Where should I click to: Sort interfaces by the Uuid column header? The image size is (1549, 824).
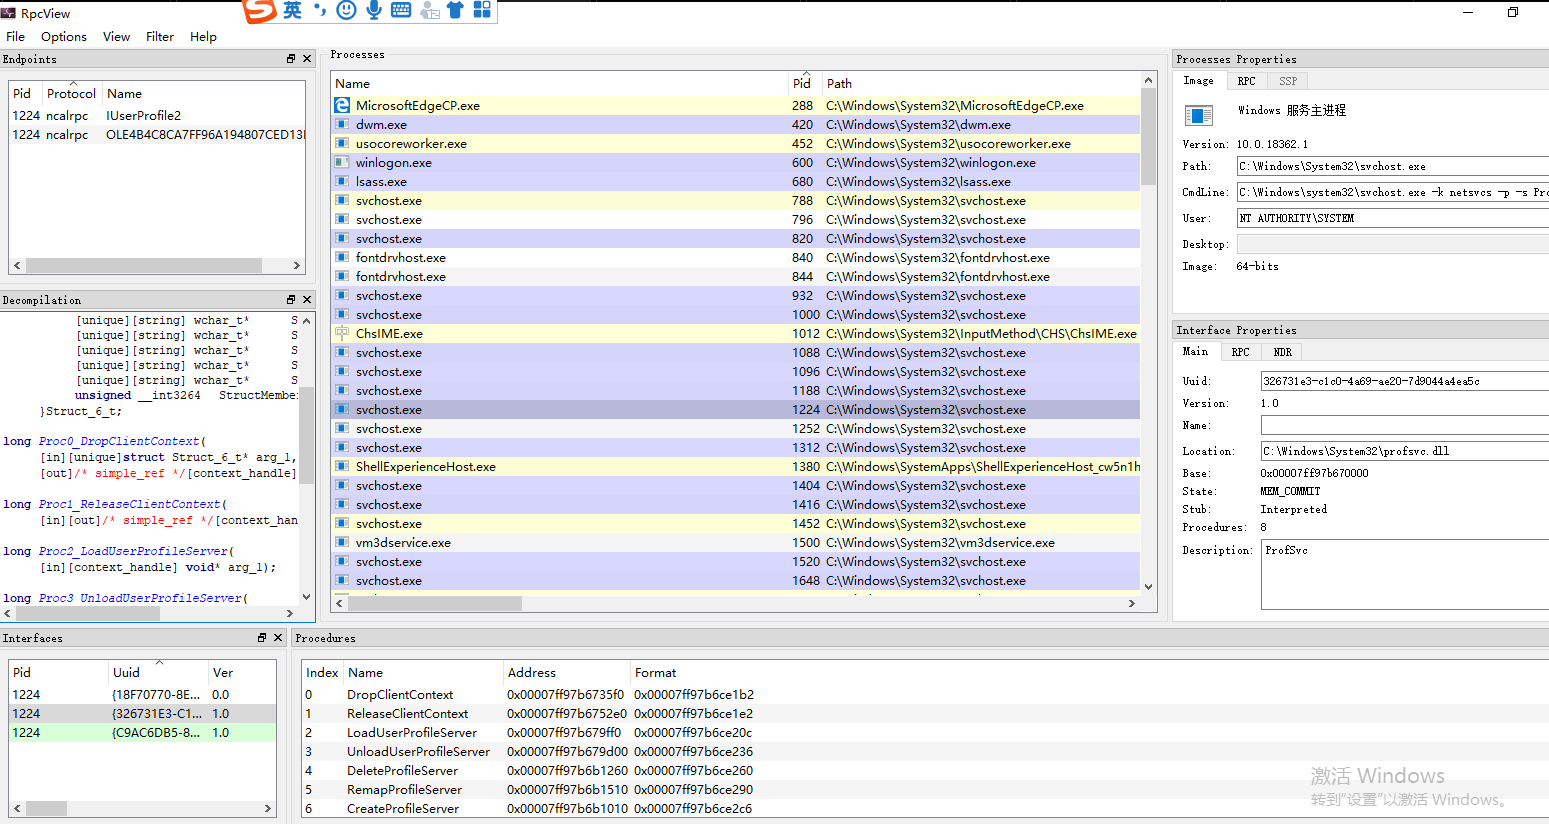pyautogui.click(x=158, y=672)
